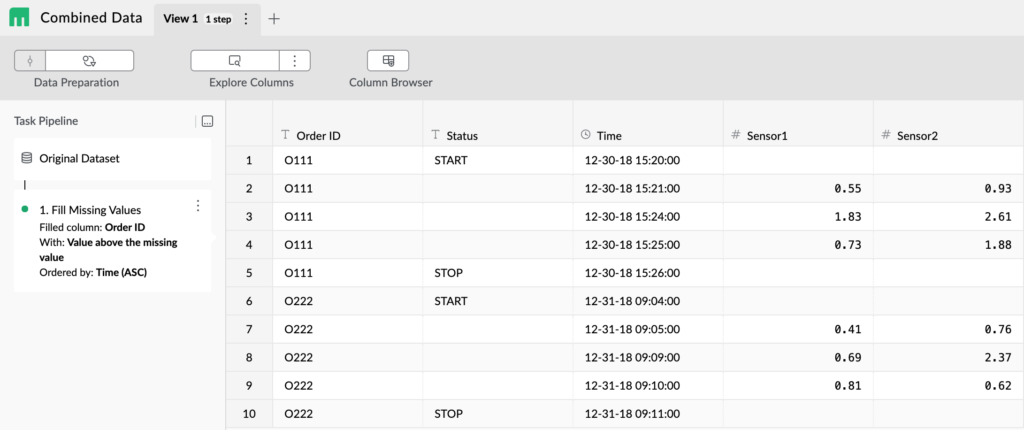Select row number 1
Image resolution: width=1024 pixels, height=430 pixels.
tap(249, 160)
